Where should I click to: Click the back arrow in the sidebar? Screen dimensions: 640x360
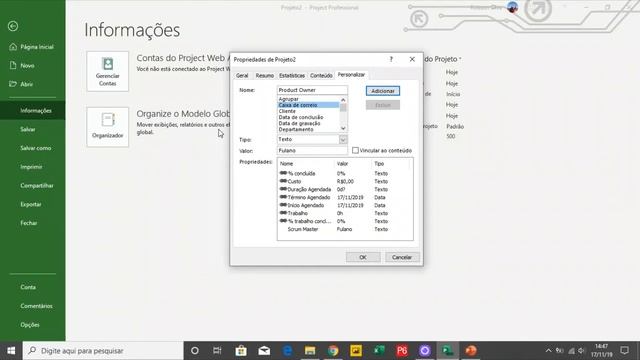click(x=13, y=26)
